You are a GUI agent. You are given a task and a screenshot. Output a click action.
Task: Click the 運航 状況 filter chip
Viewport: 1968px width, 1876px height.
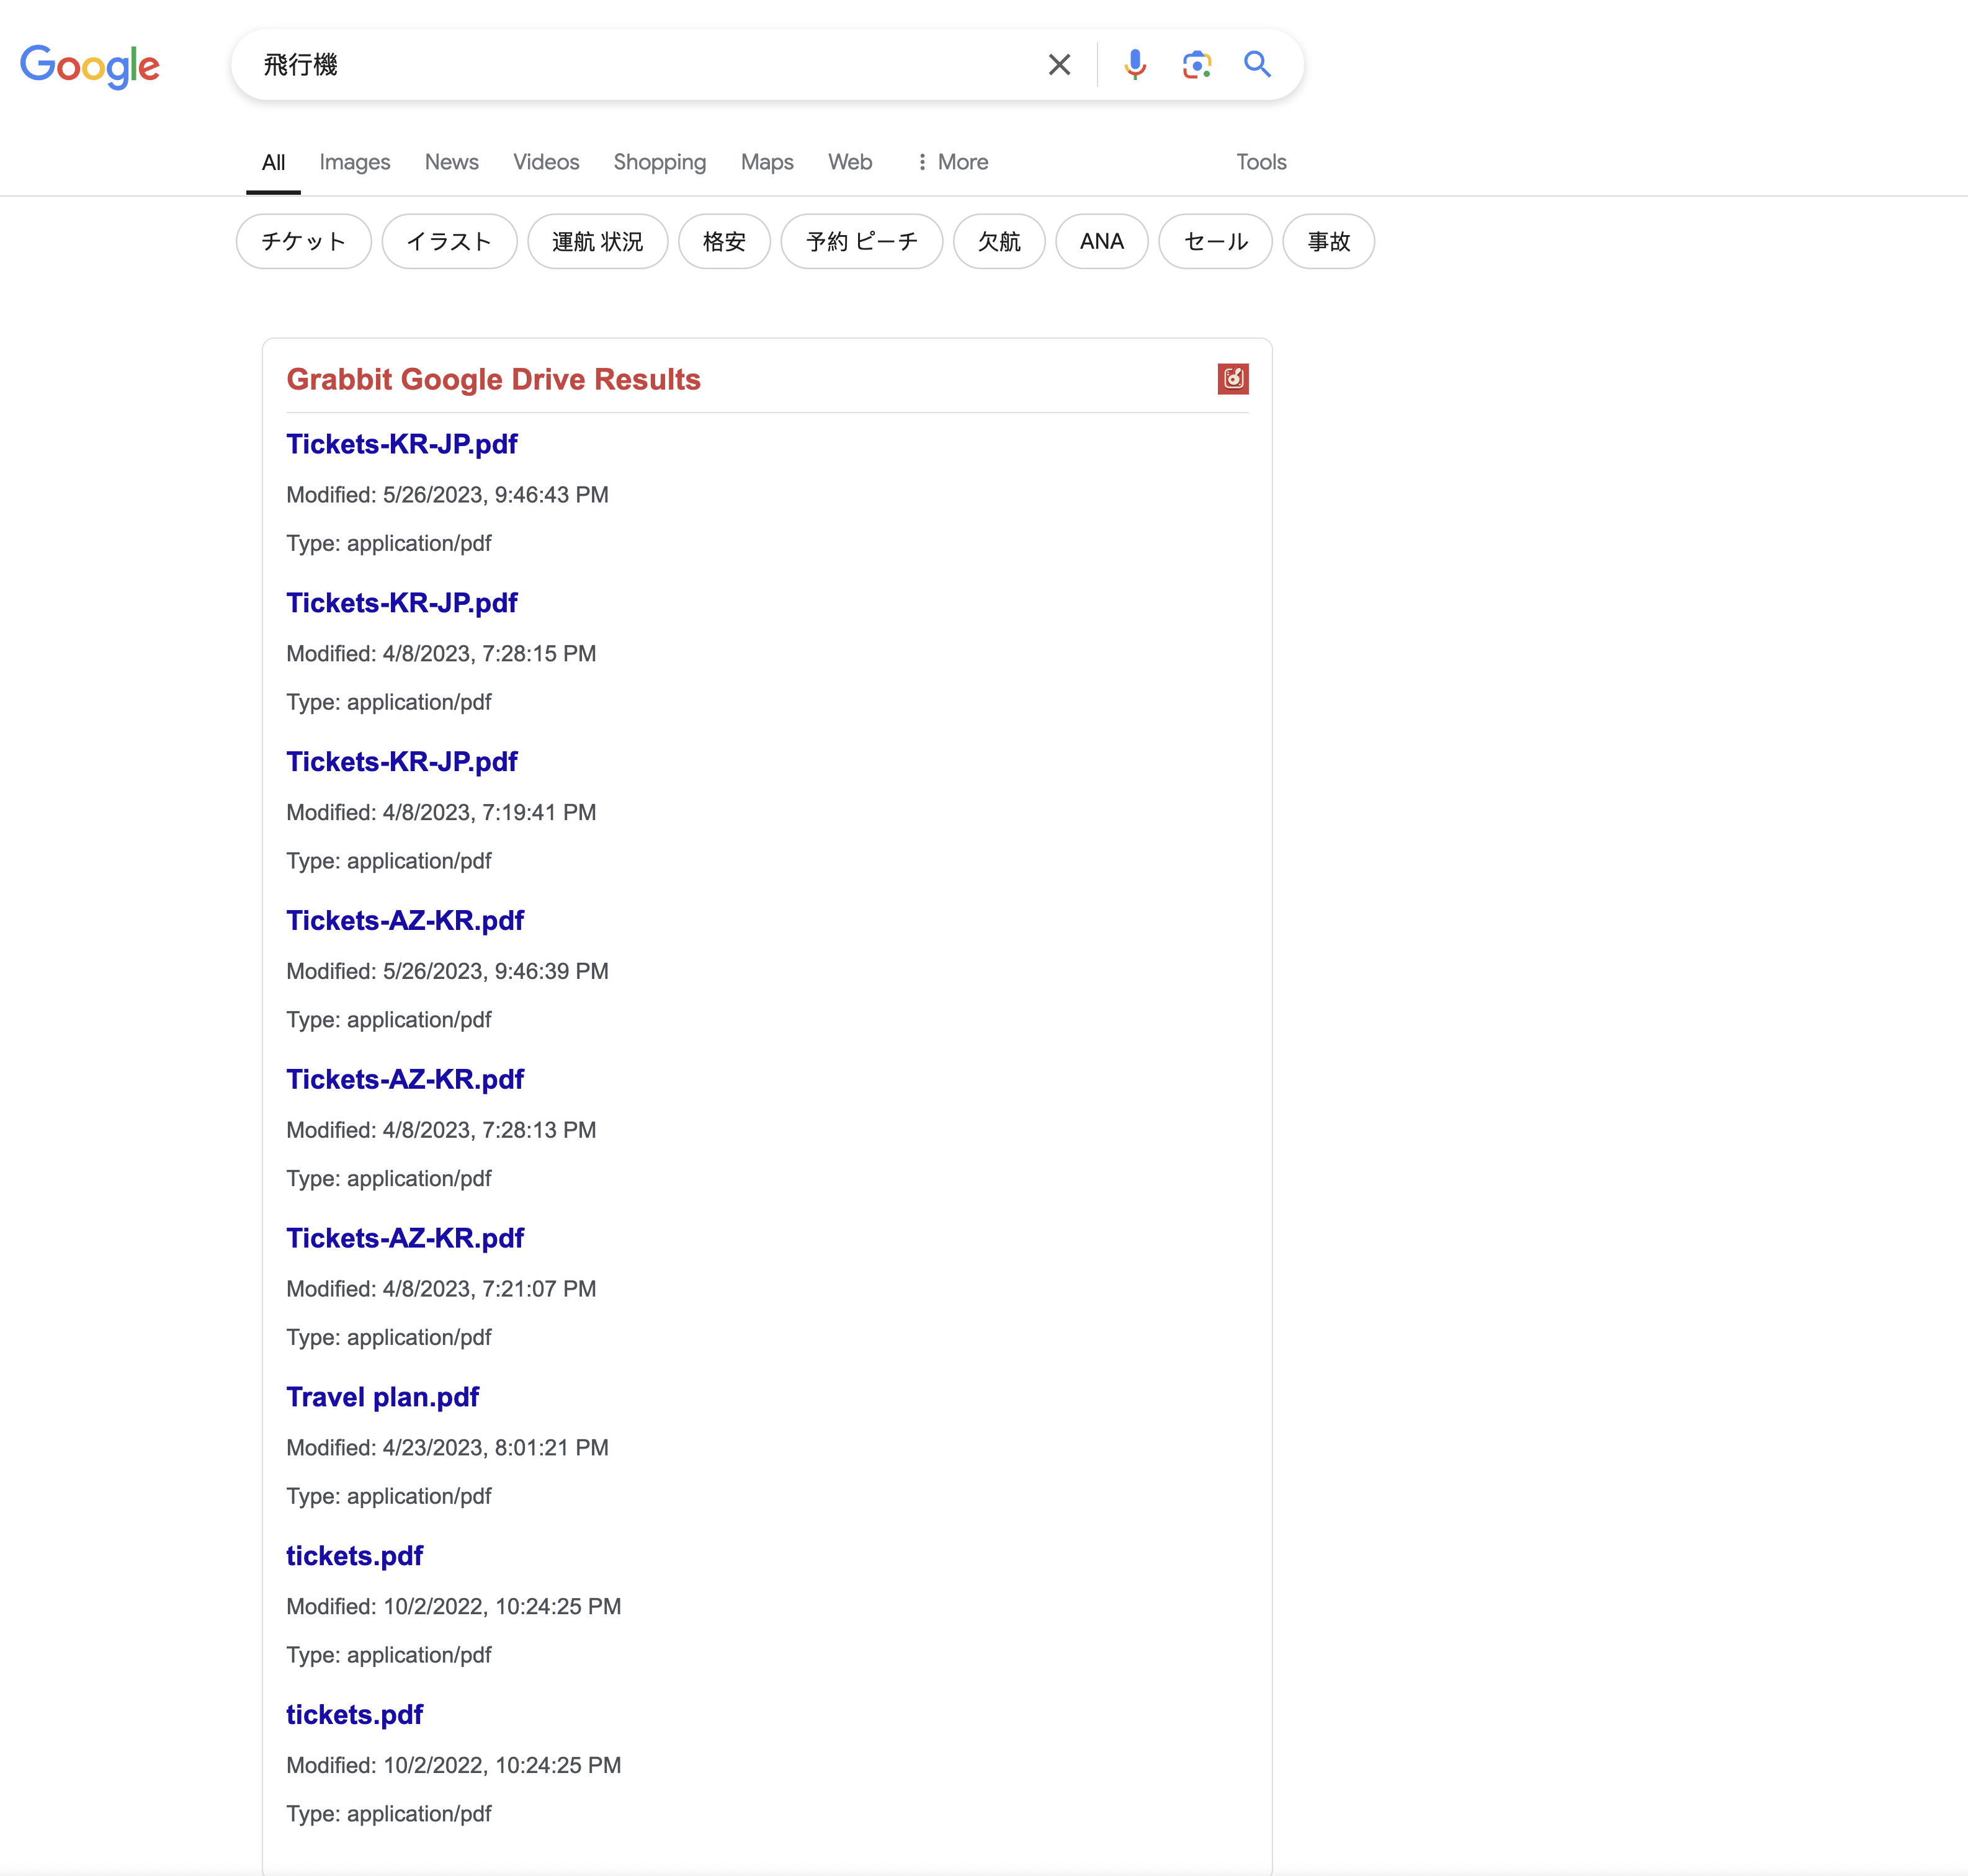[x=597, y=241]
